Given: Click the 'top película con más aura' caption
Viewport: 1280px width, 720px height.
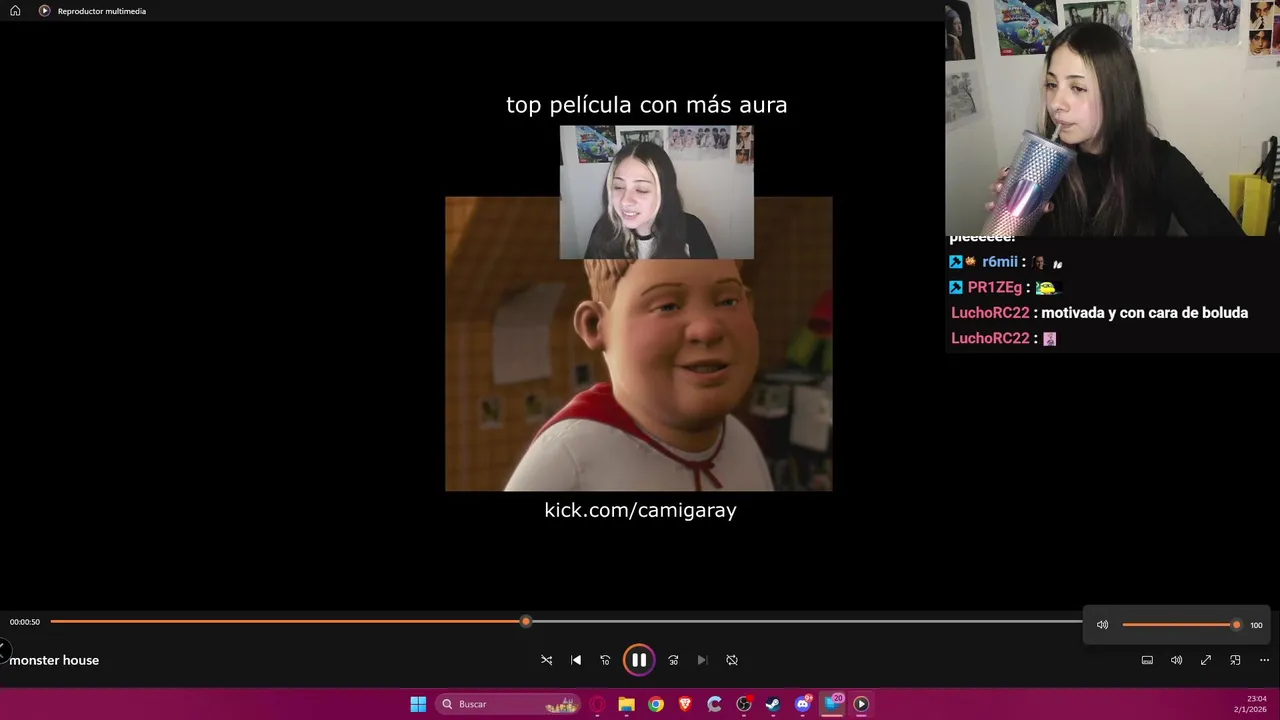Looking at the screenshot, I should pos(646,105).
